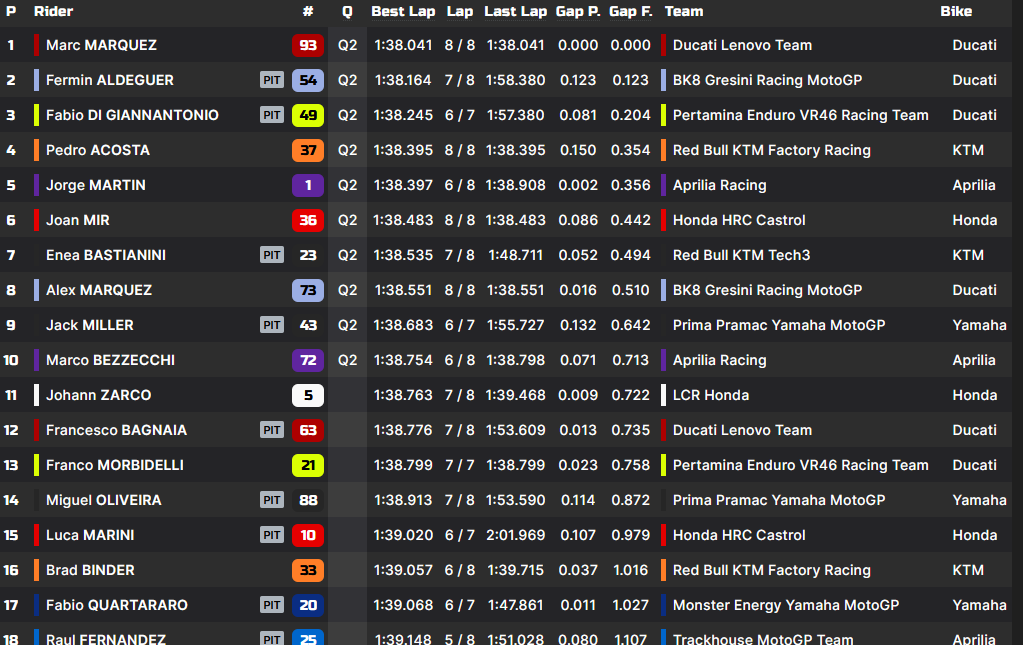This screenshot has width=1023, height=645.
Task: Click Di Giannantonio's number 49 badge
Action: point(308,115)
